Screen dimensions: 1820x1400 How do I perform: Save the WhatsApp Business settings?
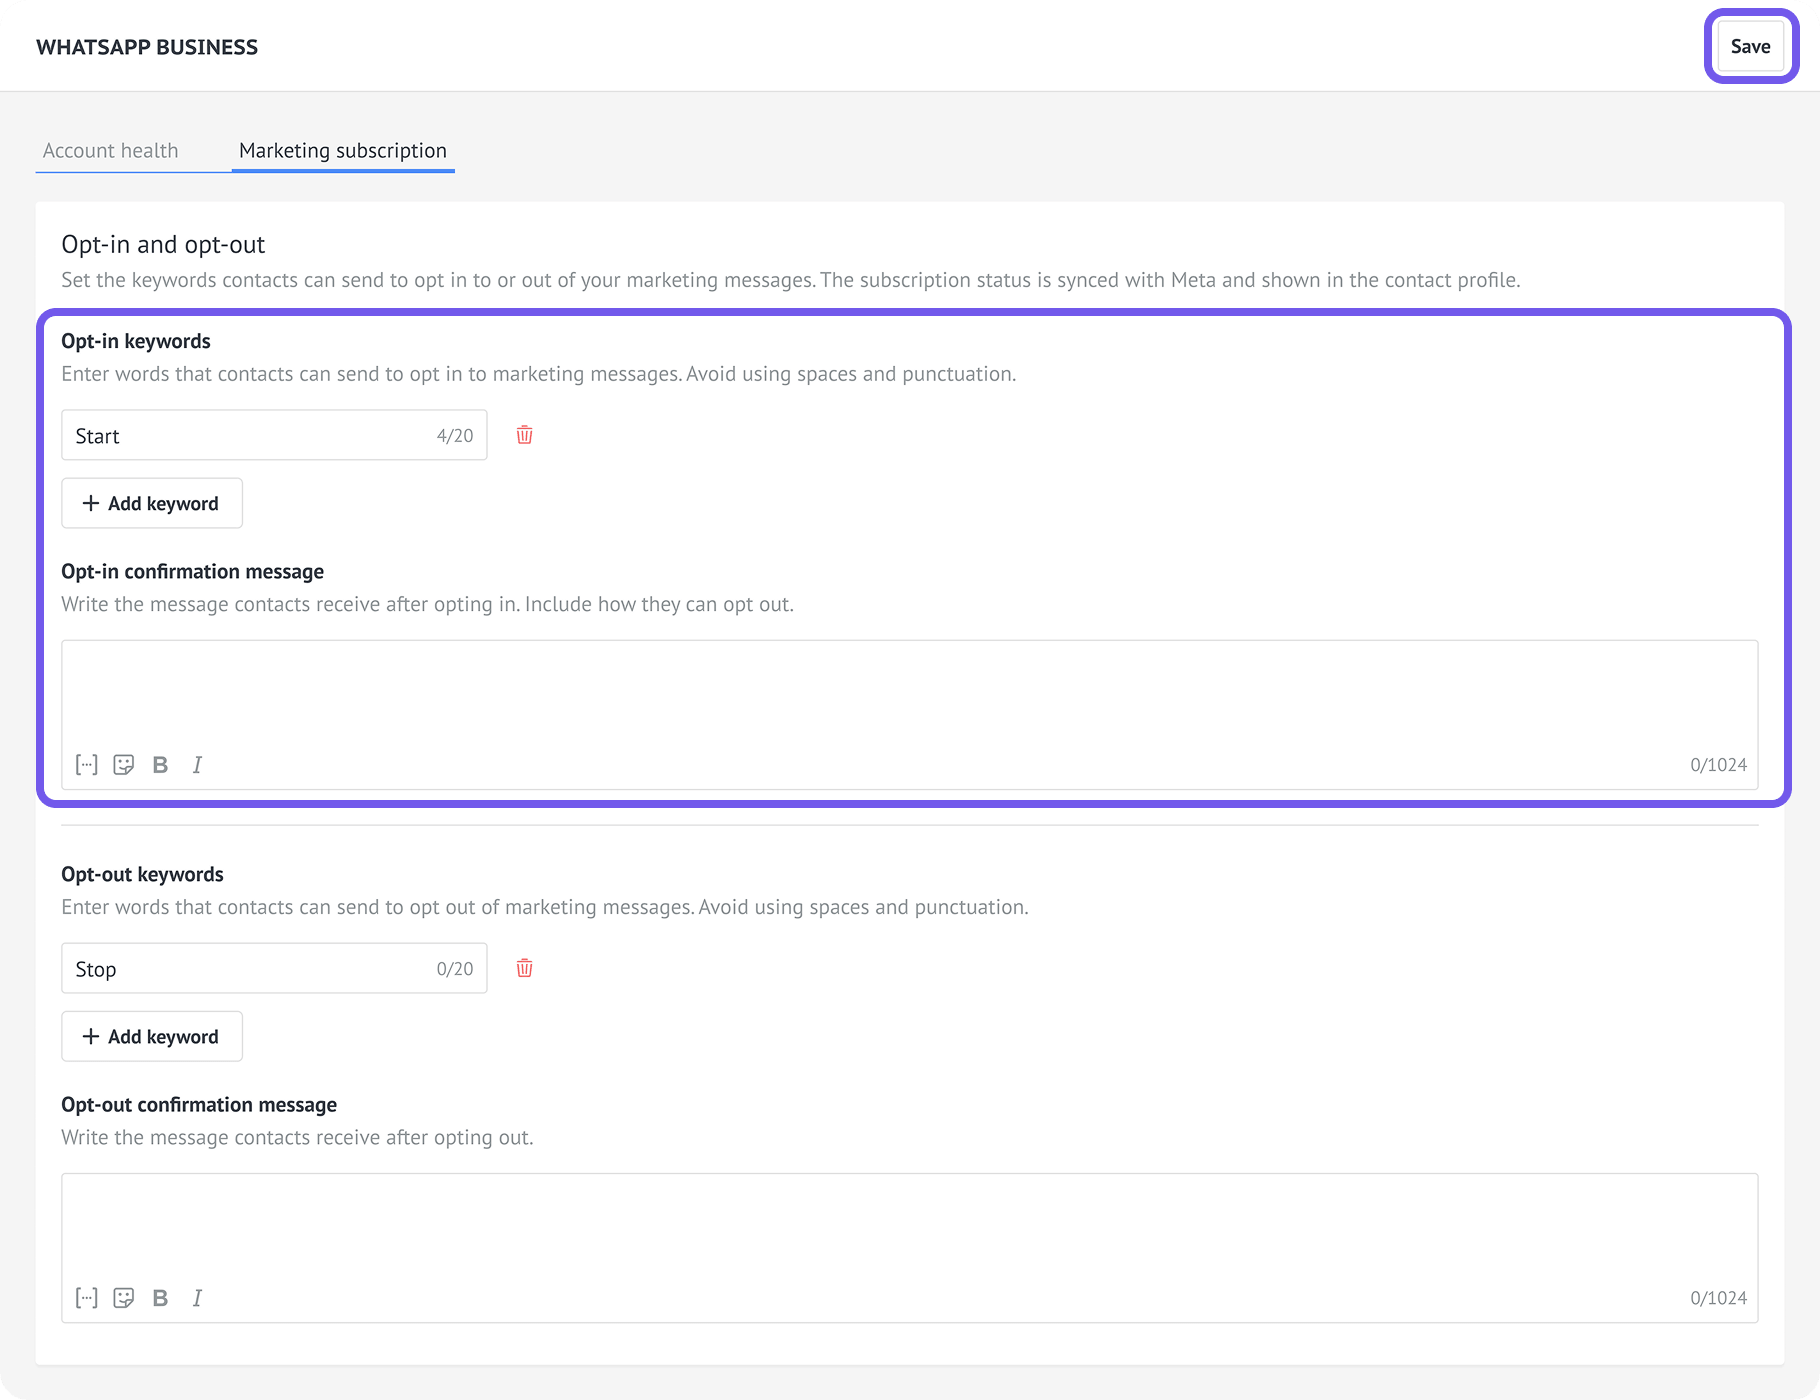(1750, 46)
